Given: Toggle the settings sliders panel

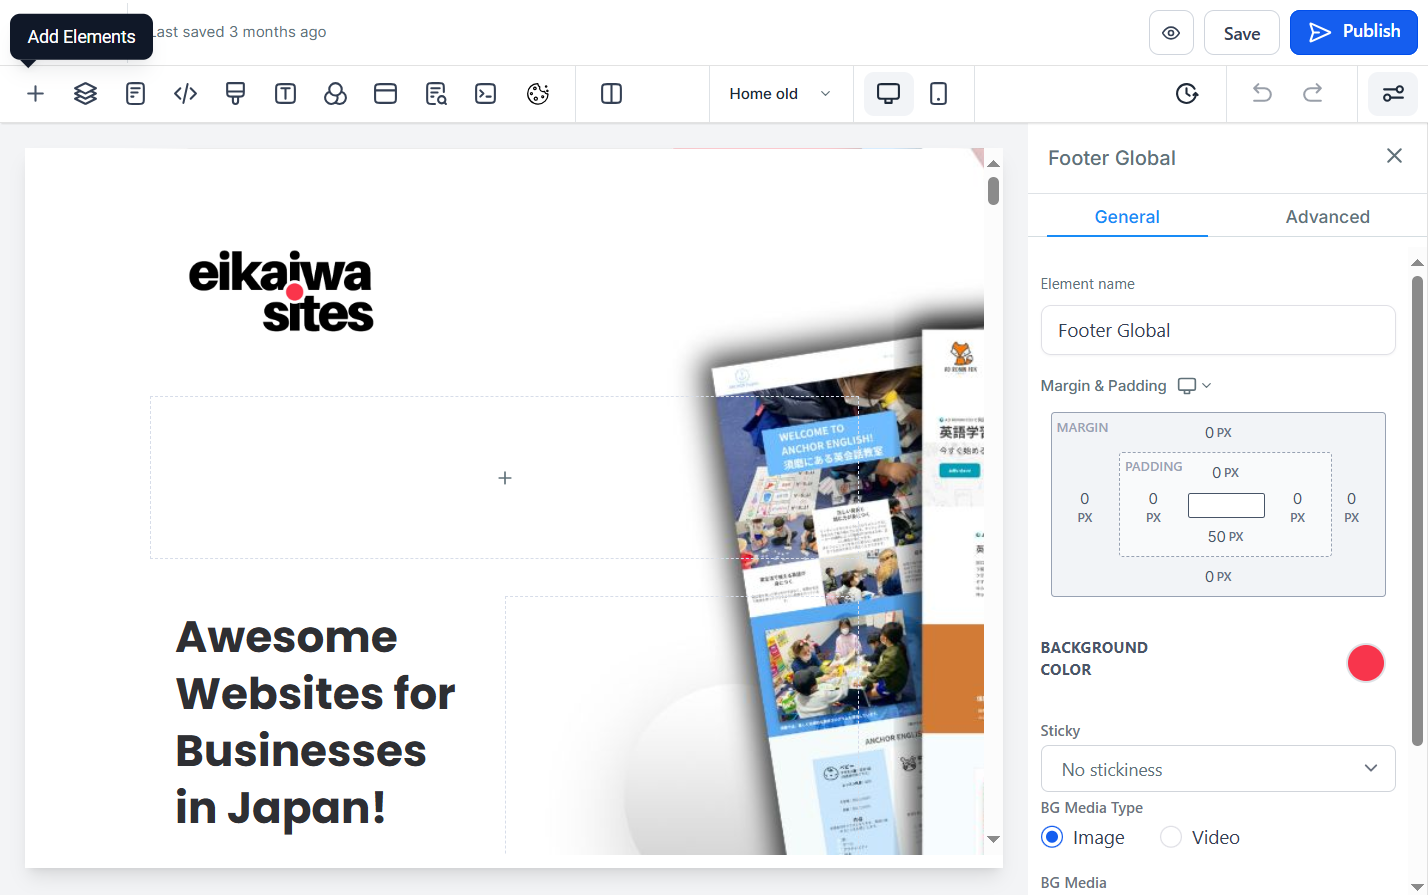Looking at the screenshot, I should (x=1393, y=94).
